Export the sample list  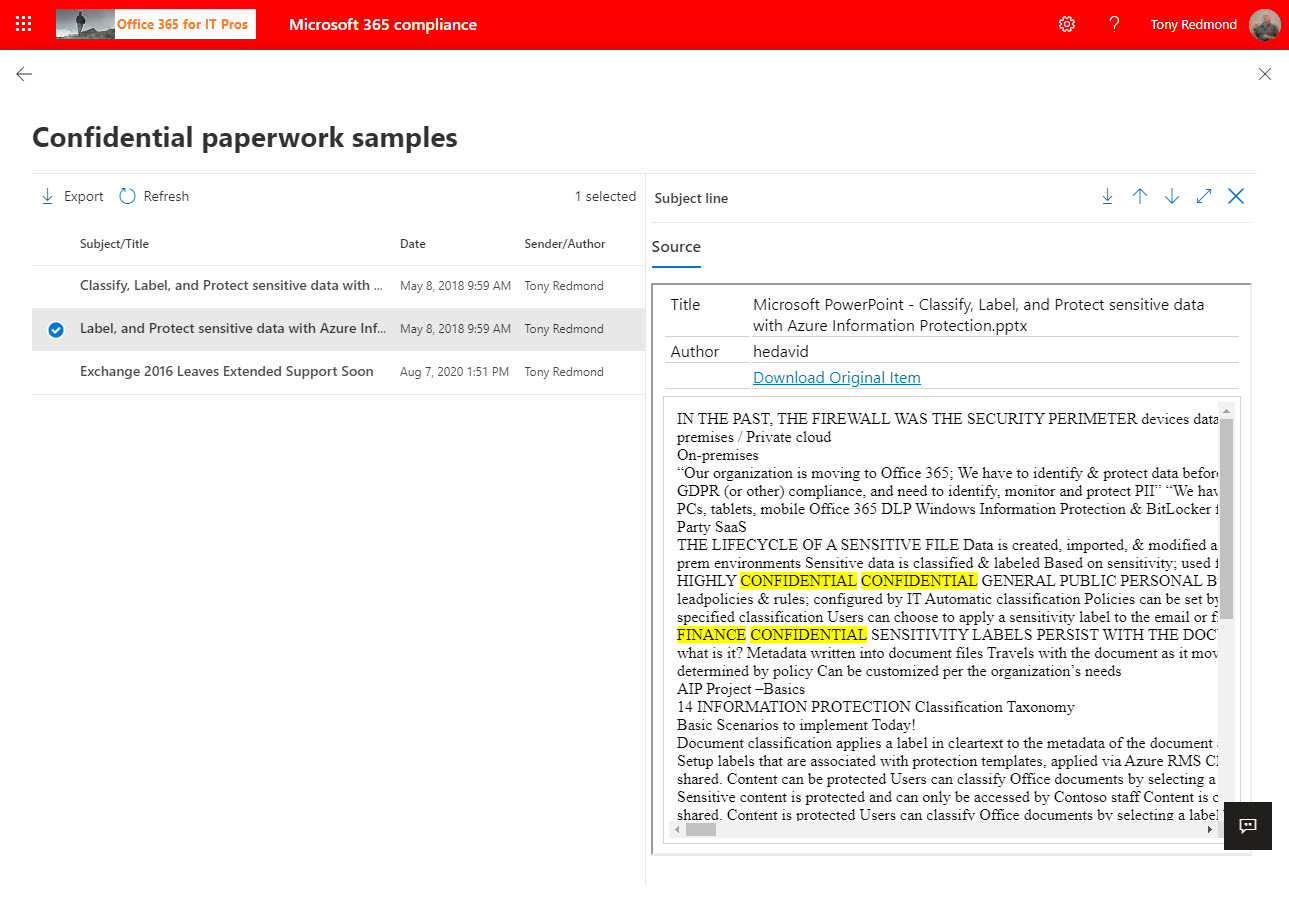72,197
